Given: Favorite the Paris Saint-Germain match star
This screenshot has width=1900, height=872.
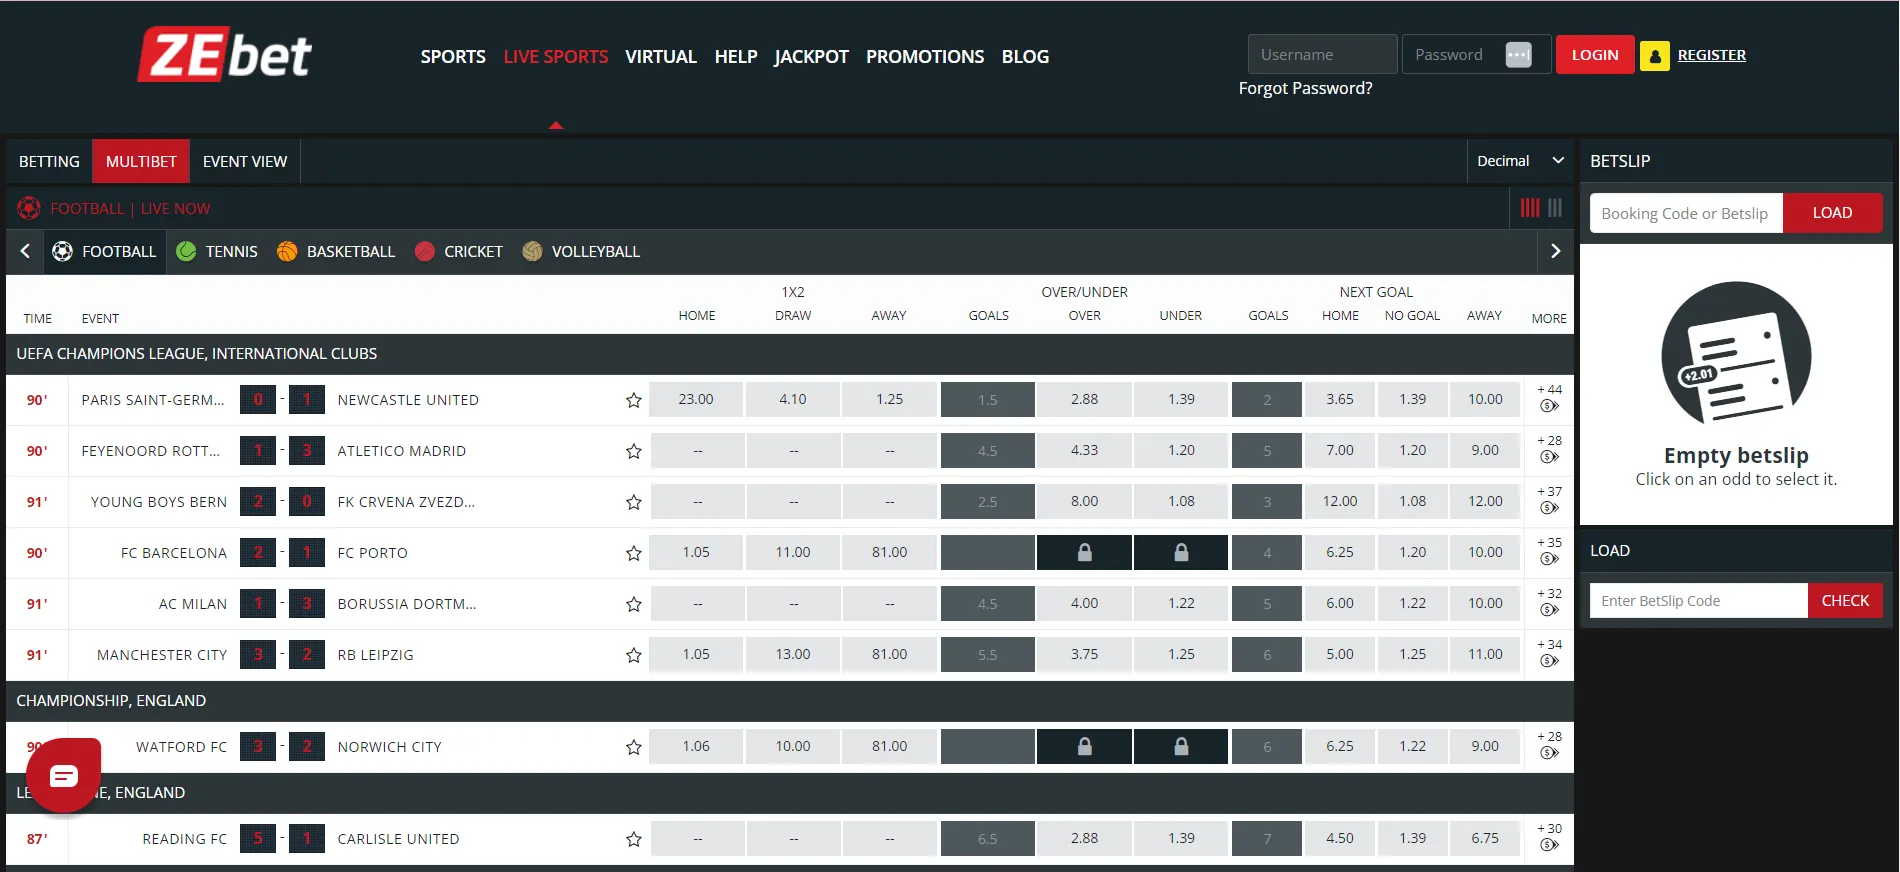Looking at the screenshot, I should pyautogui.click(x=633, y=400).
